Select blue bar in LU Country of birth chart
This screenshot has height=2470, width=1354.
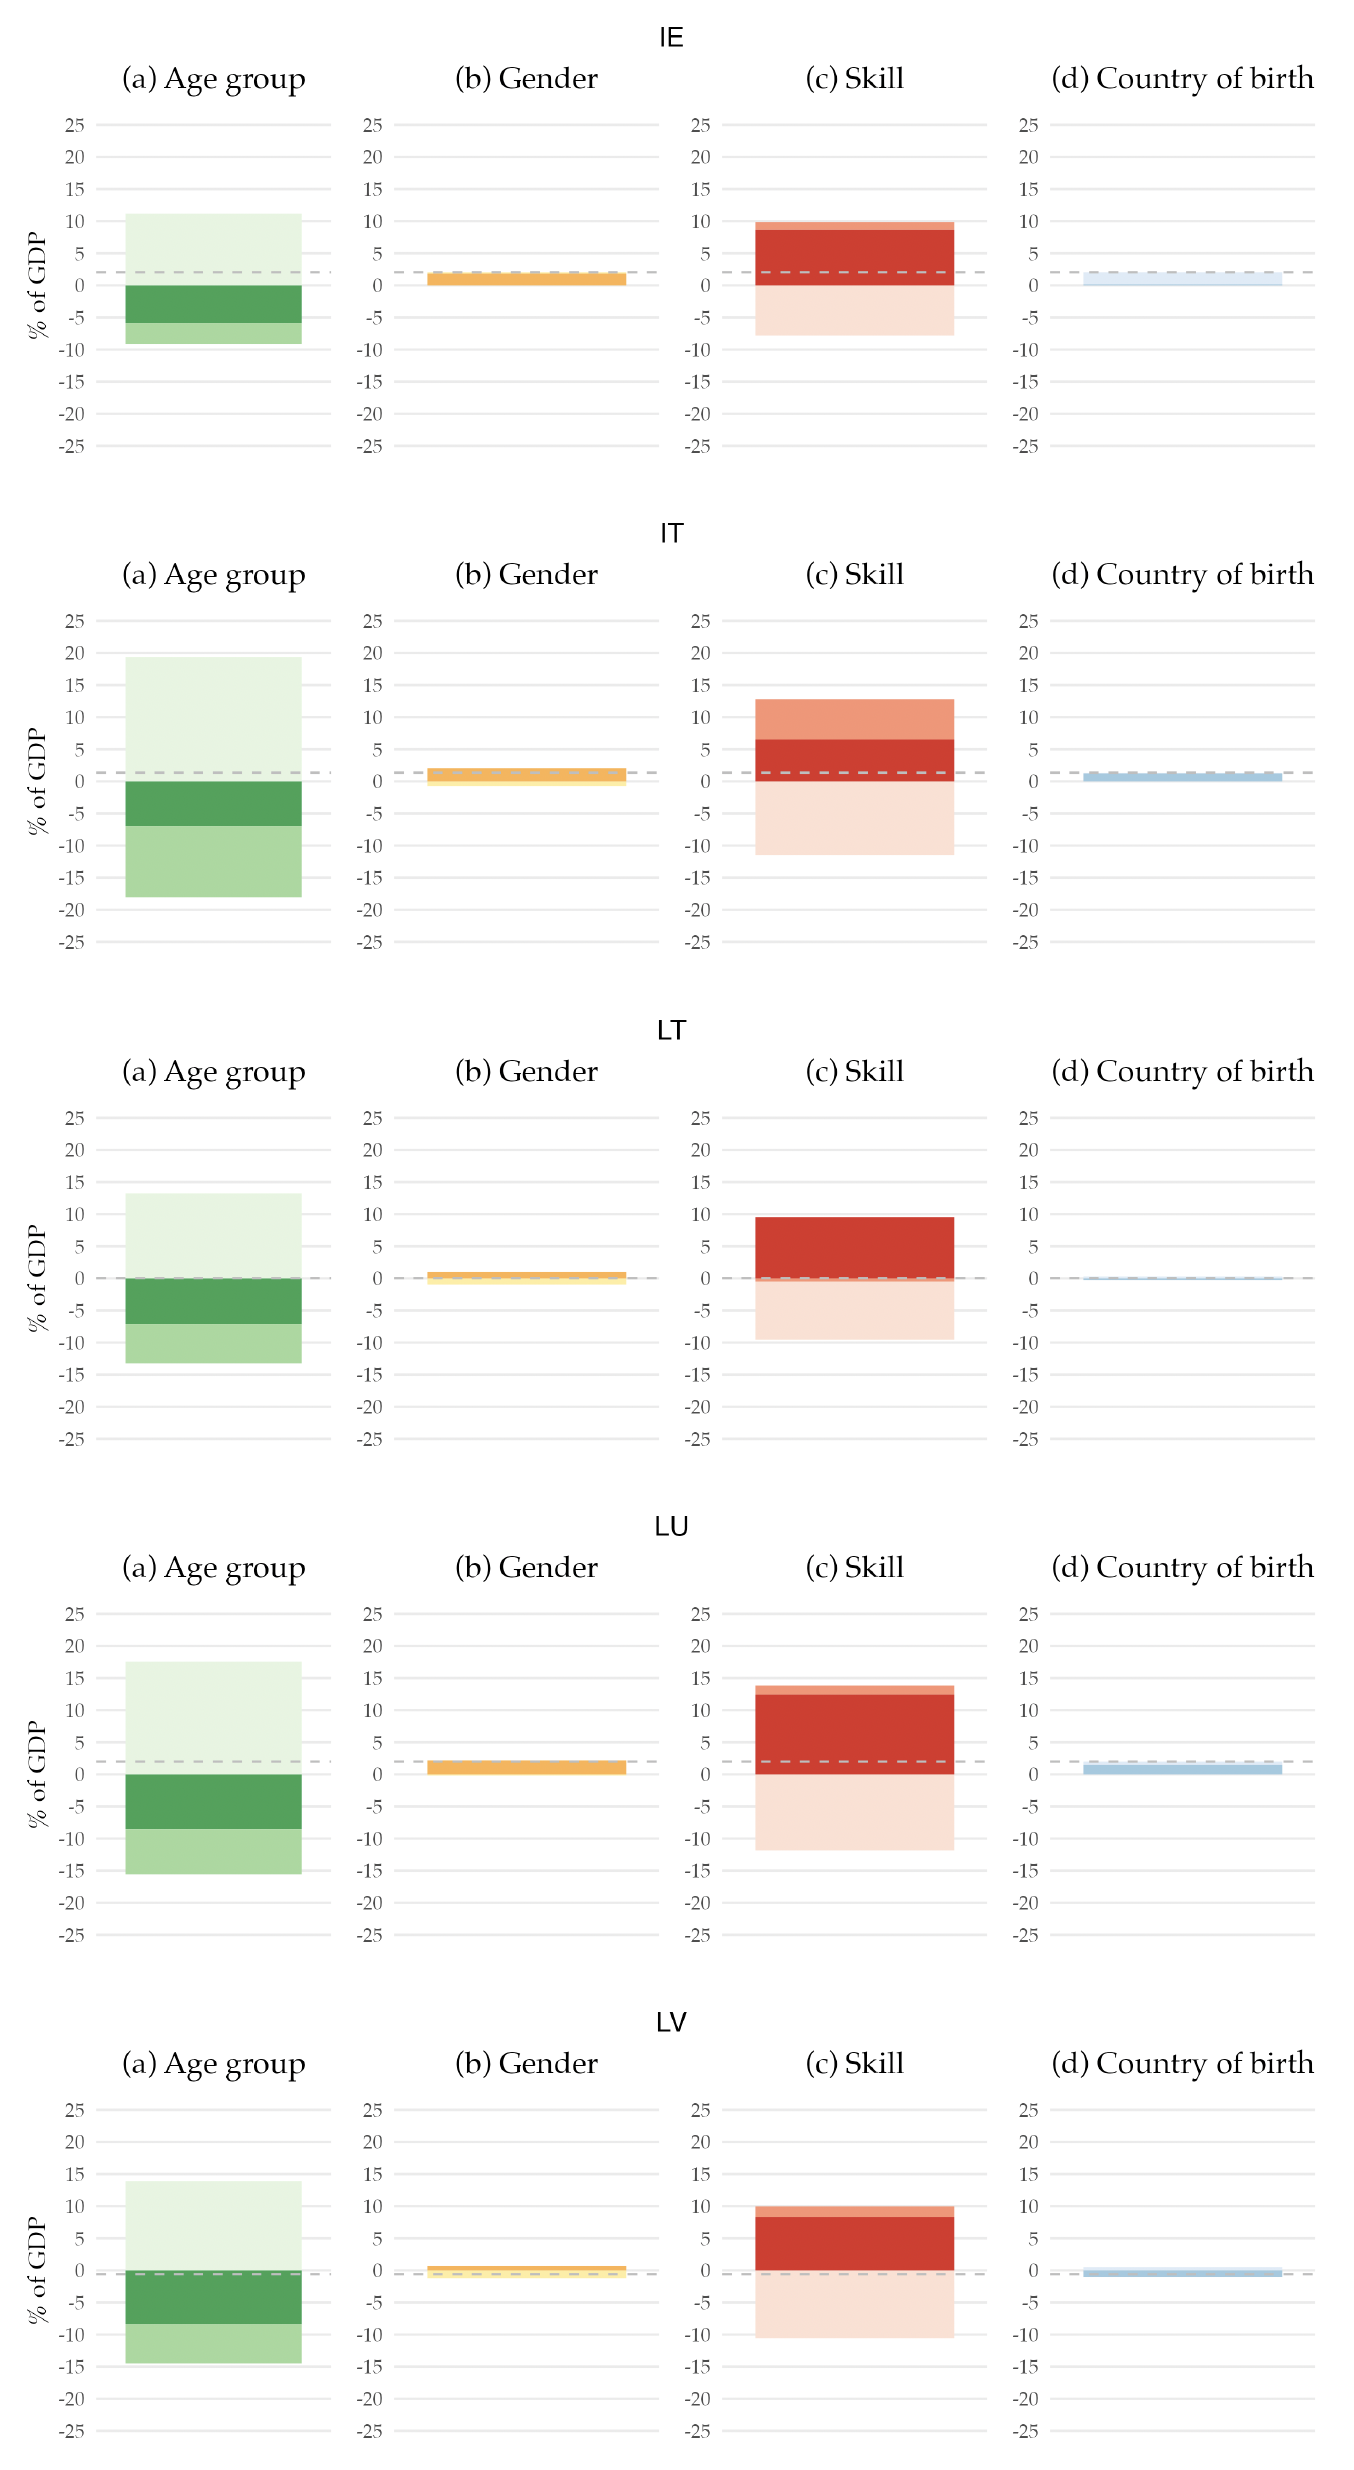pyautogui.click(x=1182, y=1769)
